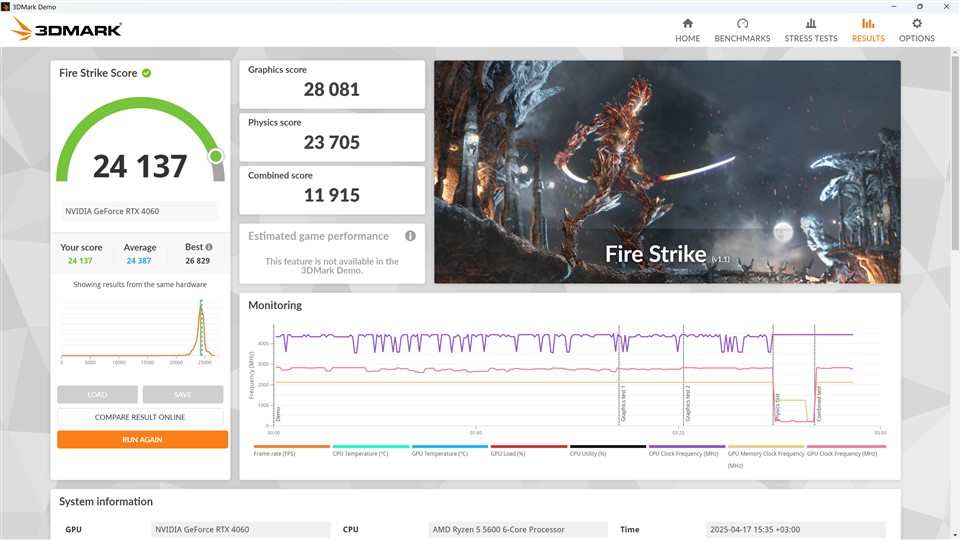Open Stress Tests via bar chart icon
Screen dimensions: 960x540
click(811, 24)
